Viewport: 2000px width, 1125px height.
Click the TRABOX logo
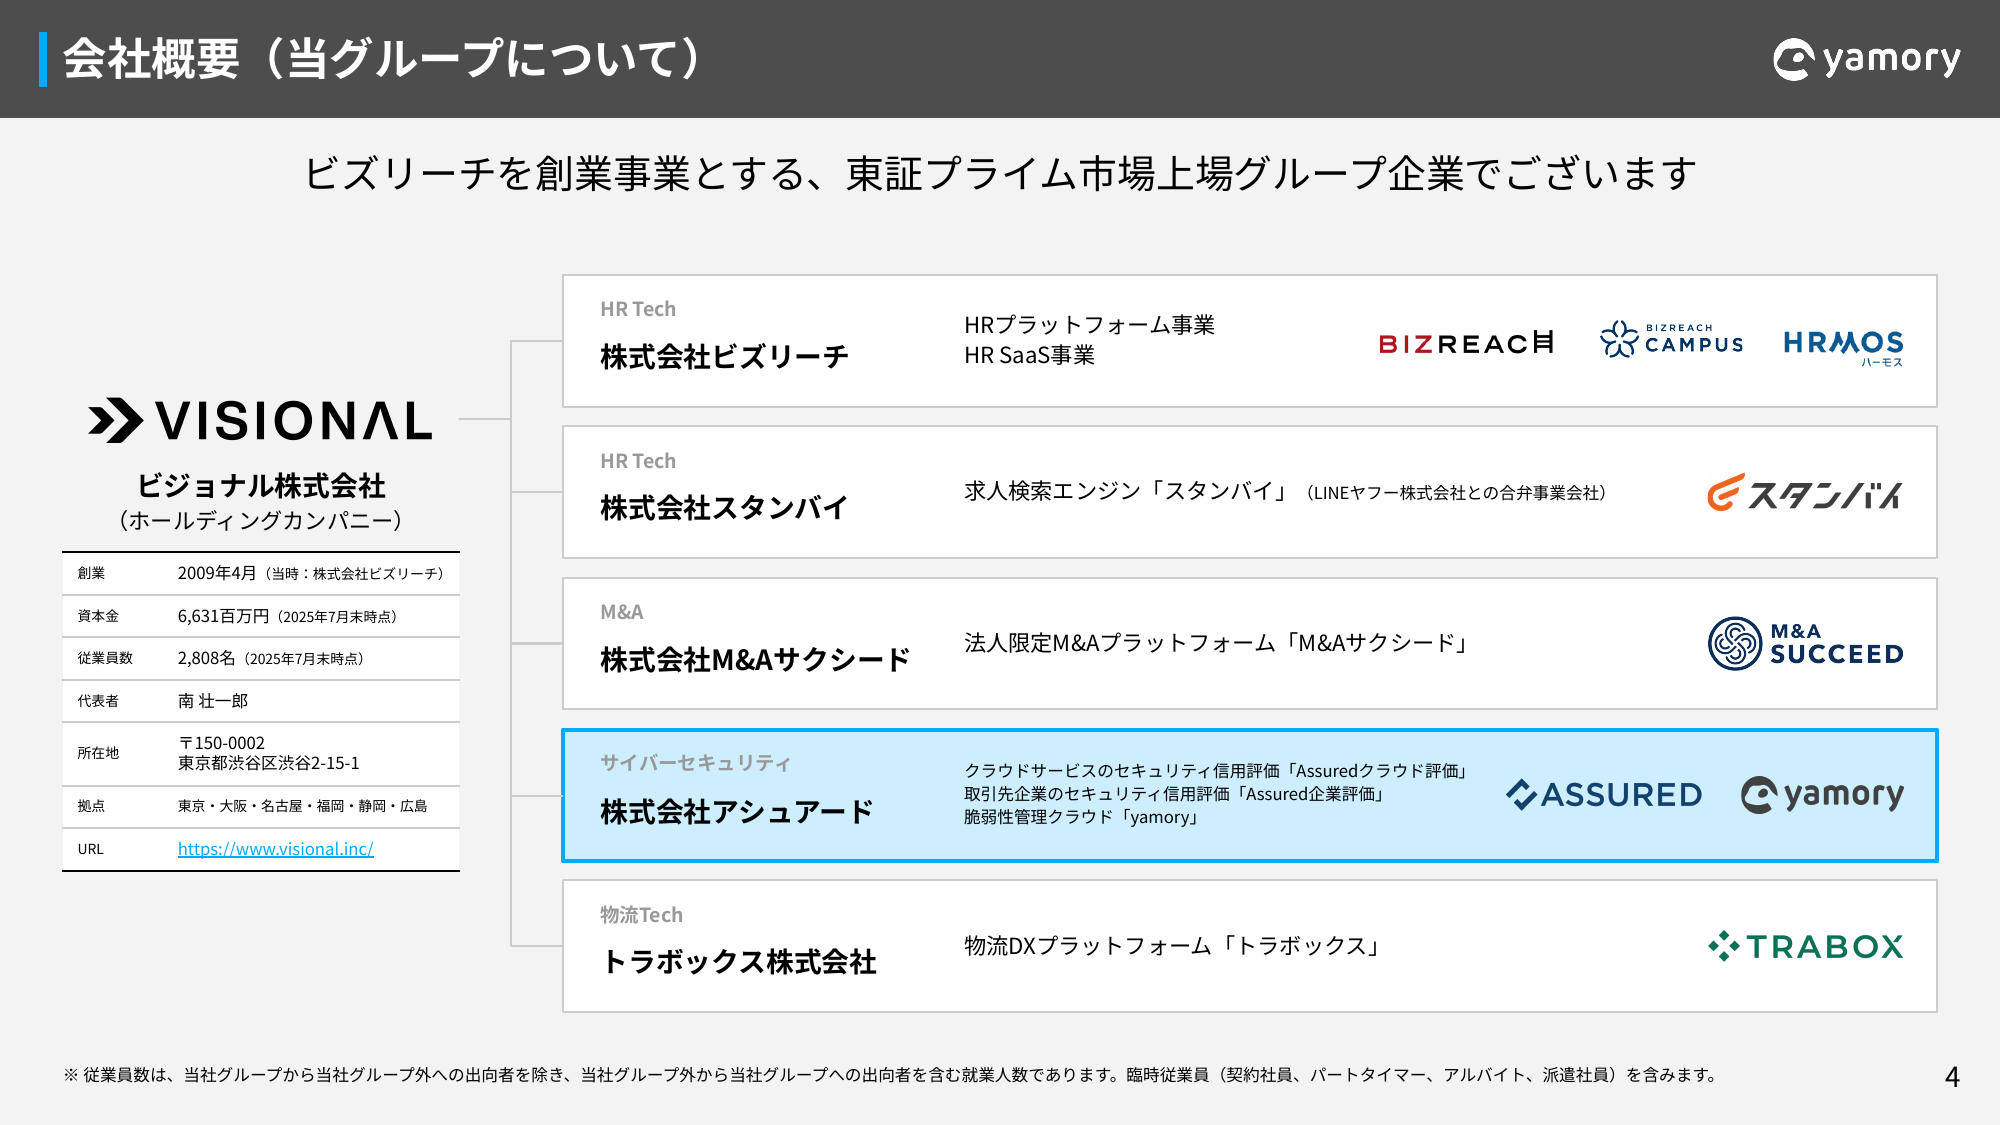[1805, 946]
